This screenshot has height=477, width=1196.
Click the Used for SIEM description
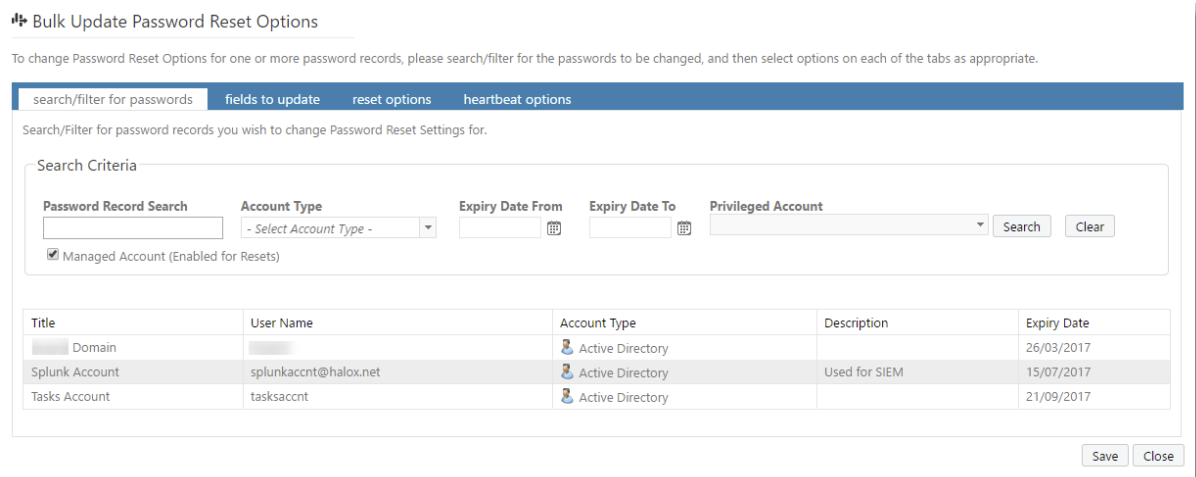861,372
